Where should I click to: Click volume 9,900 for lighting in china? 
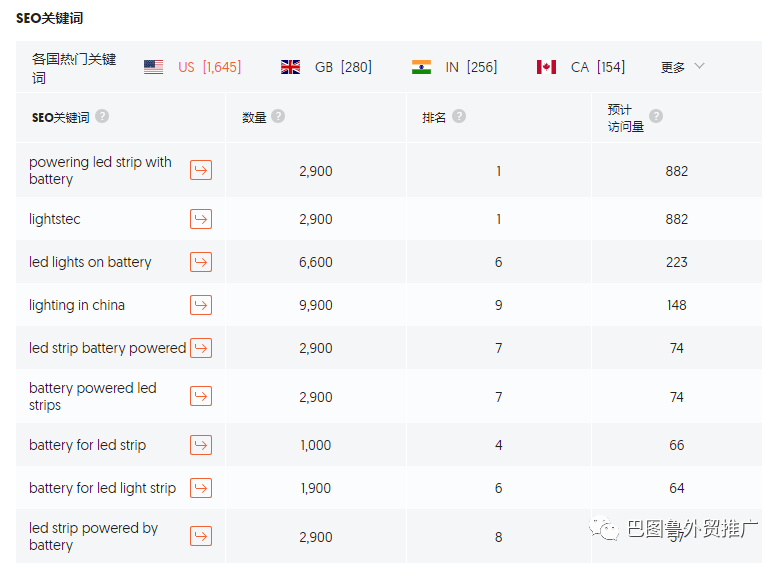click(316, 305)
